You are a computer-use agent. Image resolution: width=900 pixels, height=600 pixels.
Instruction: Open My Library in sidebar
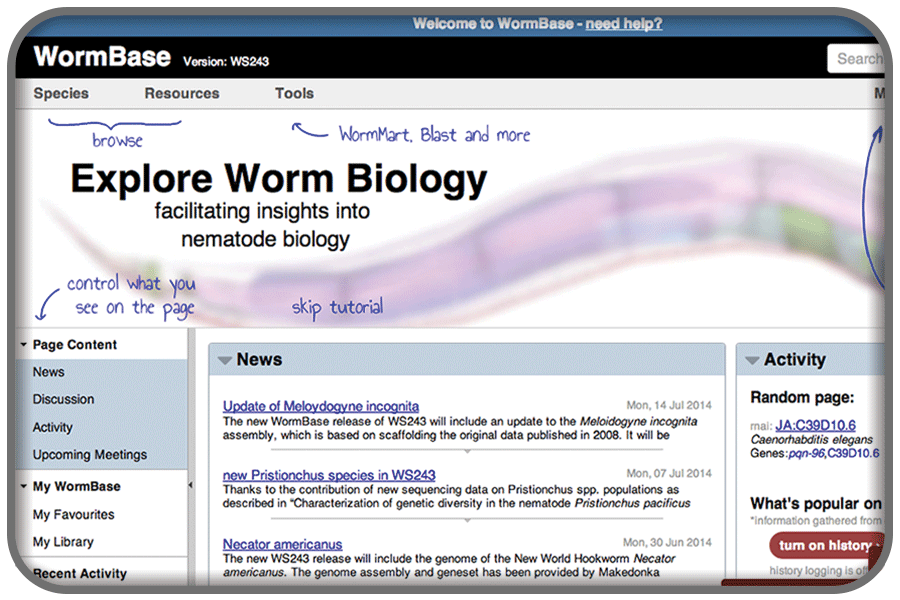[x=63, y=542]
